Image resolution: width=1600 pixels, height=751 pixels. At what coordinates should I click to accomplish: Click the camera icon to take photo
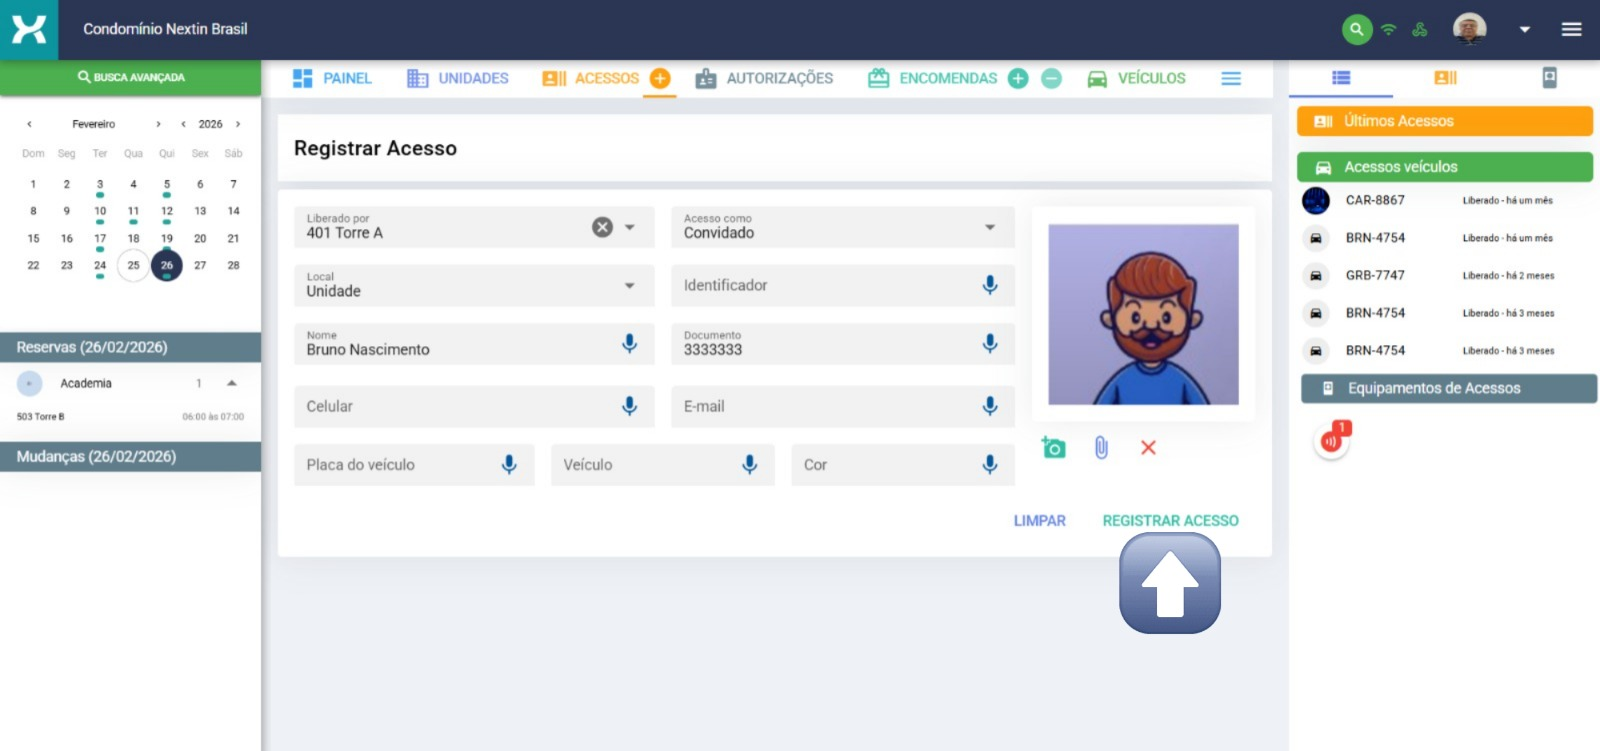1053,448
